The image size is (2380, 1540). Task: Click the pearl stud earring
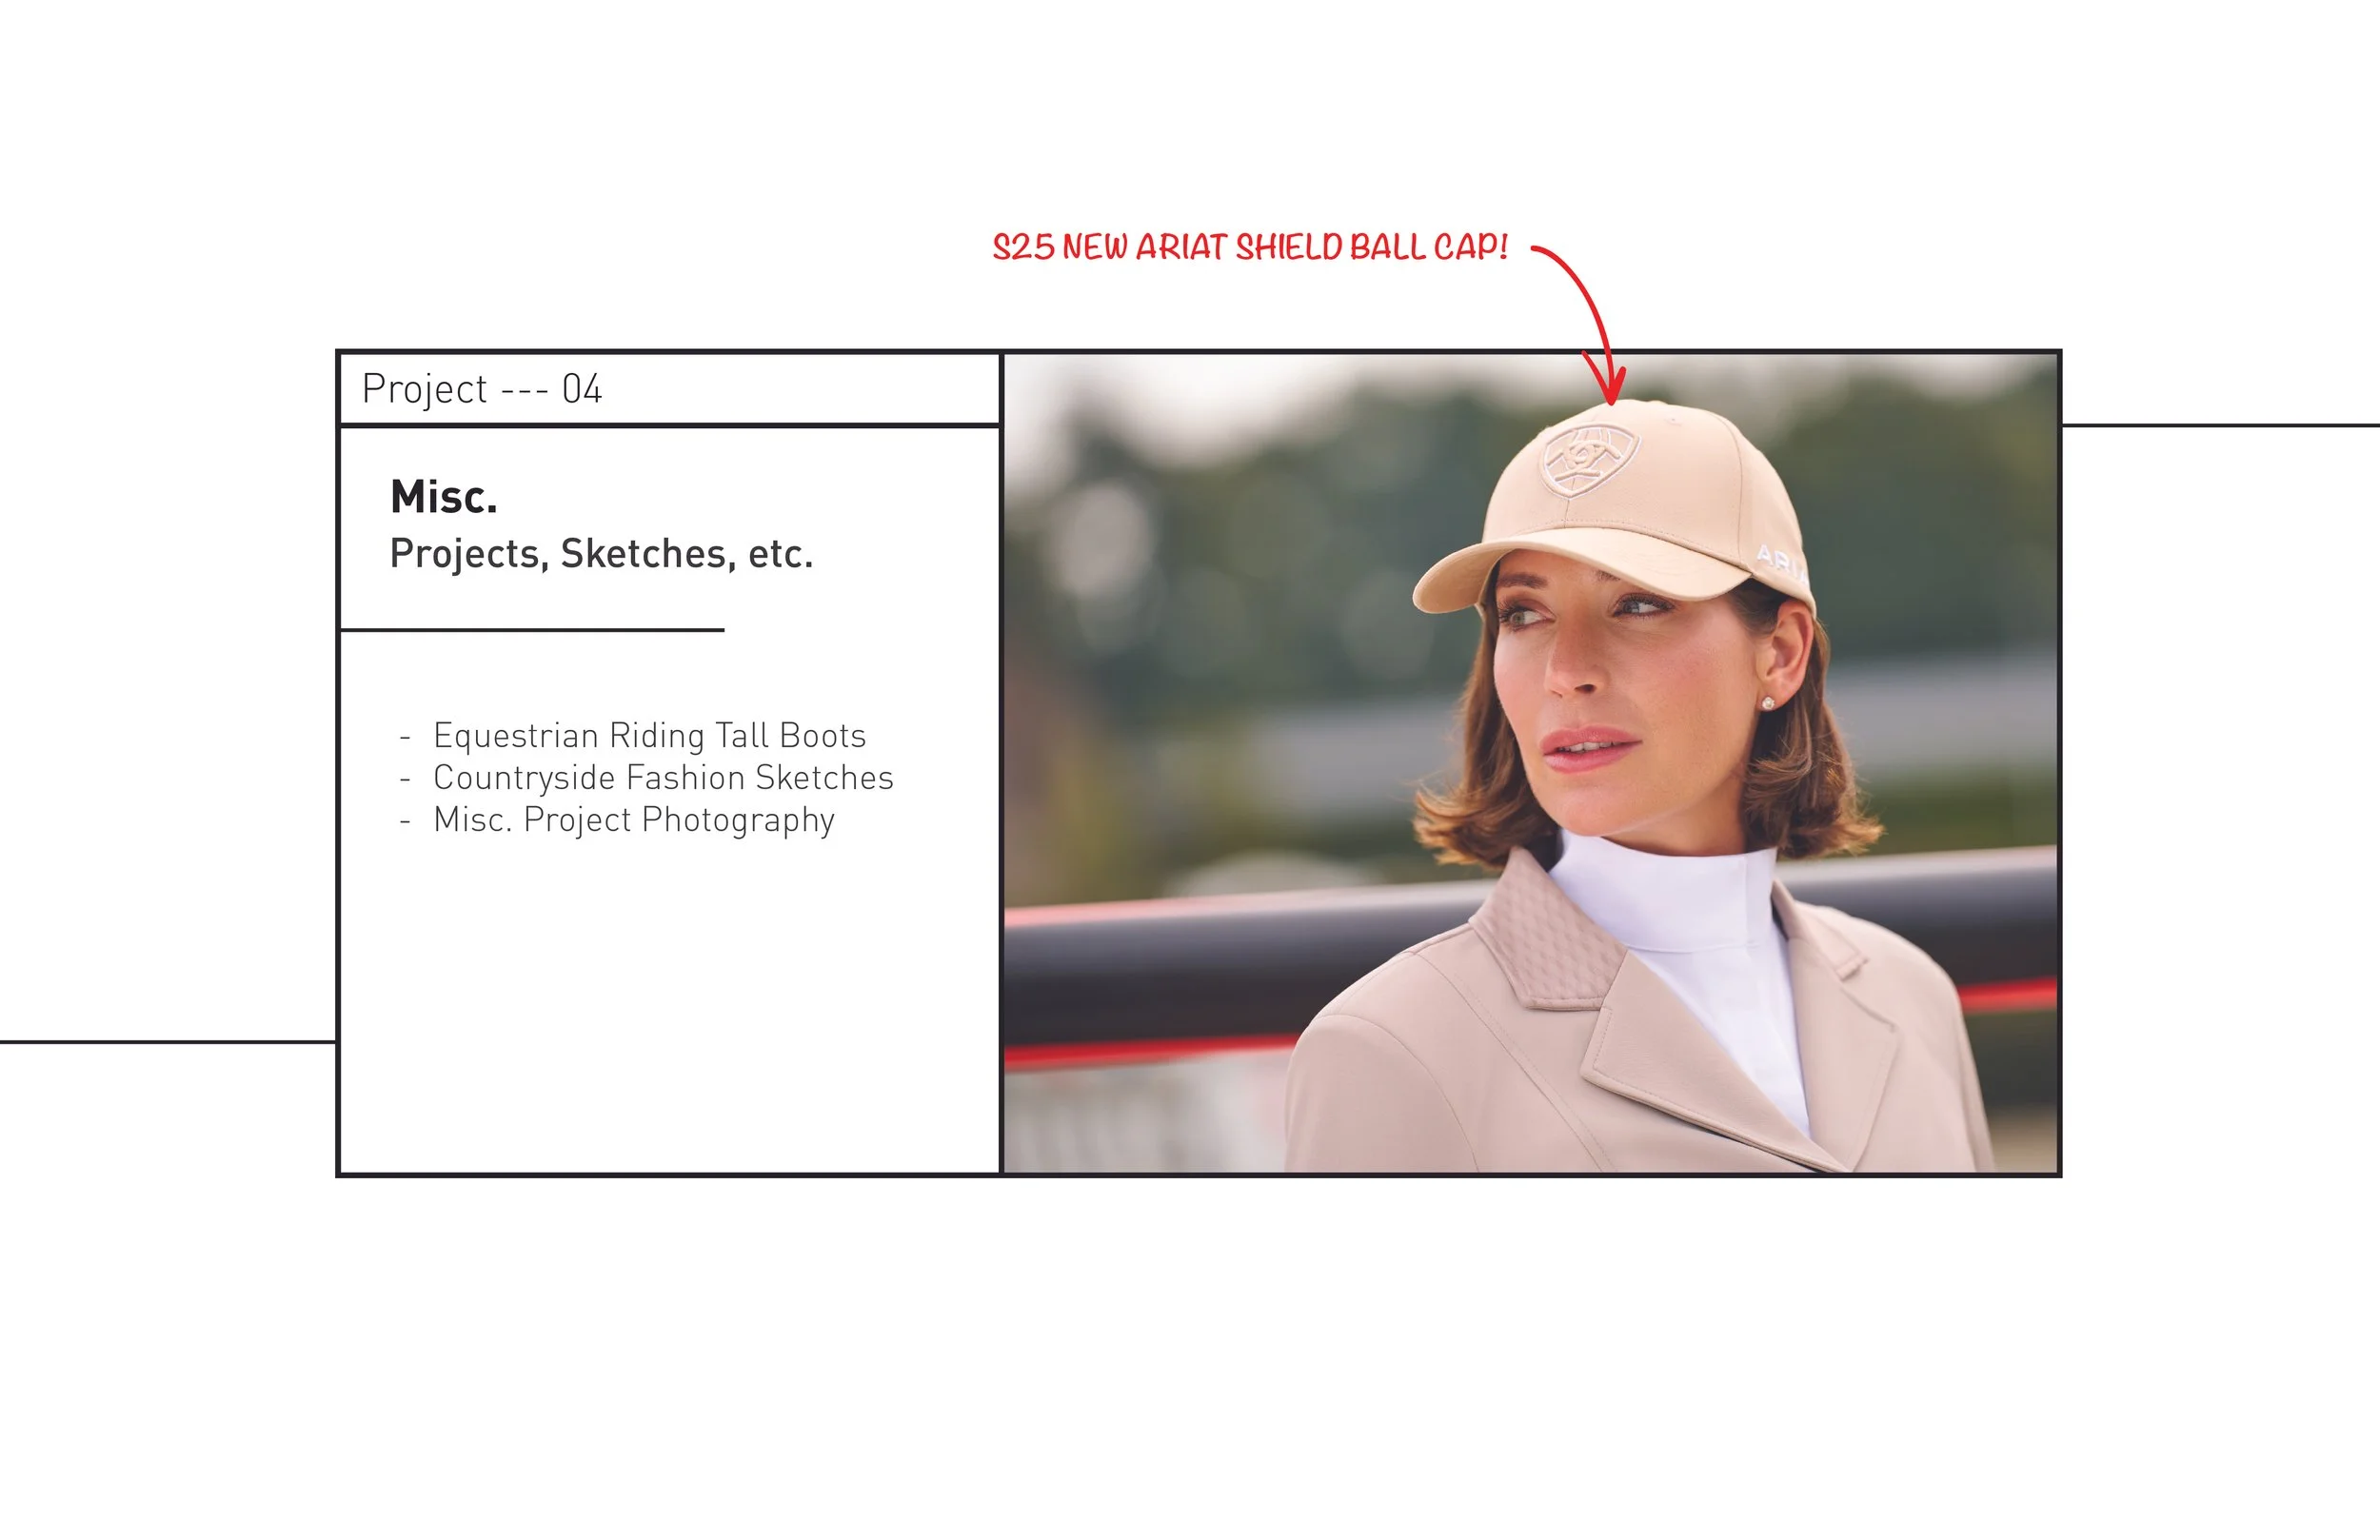(1768, 703)
